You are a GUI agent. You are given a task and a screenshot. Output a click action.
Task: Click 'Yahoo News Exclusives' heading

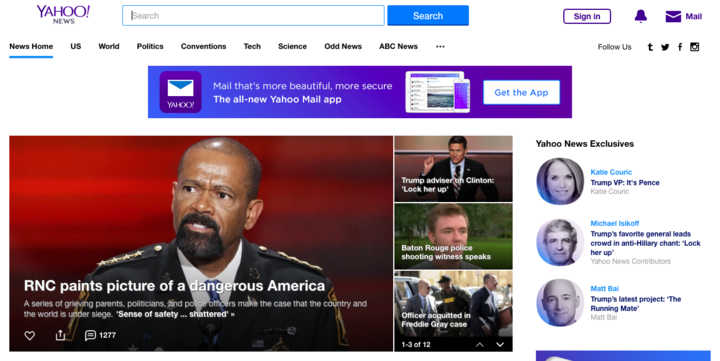[585, 144]
